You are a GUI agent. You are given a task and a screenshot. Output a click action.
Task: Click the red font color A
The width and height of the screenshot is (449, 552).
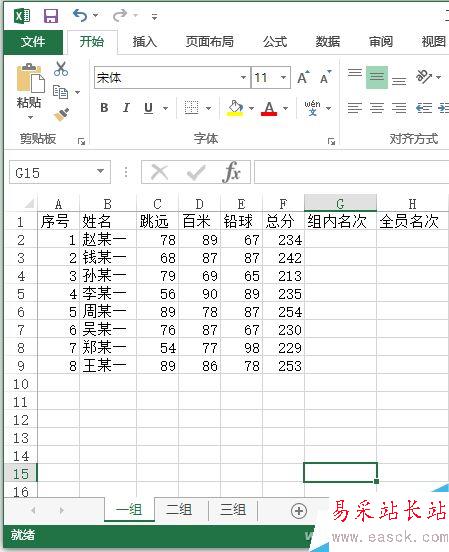point(269,108)
